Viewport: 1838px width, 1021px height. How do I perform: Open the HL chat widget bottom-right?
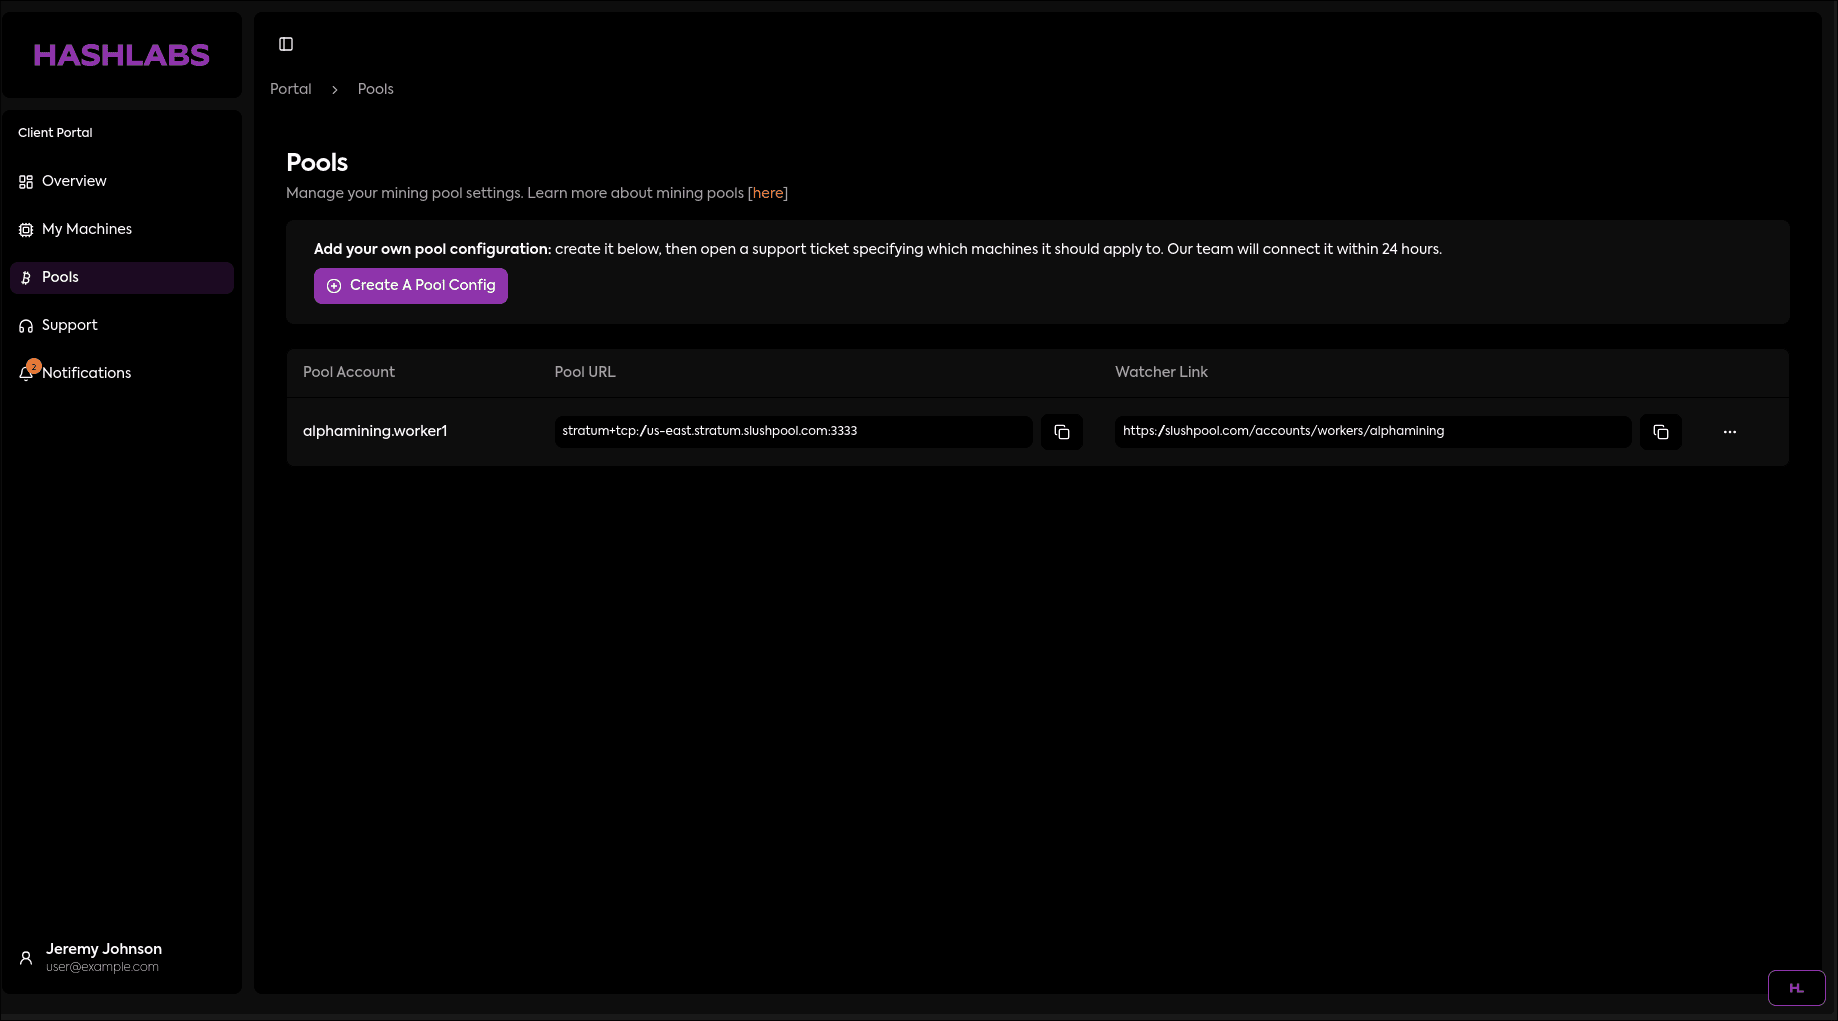click(1796, 988)
